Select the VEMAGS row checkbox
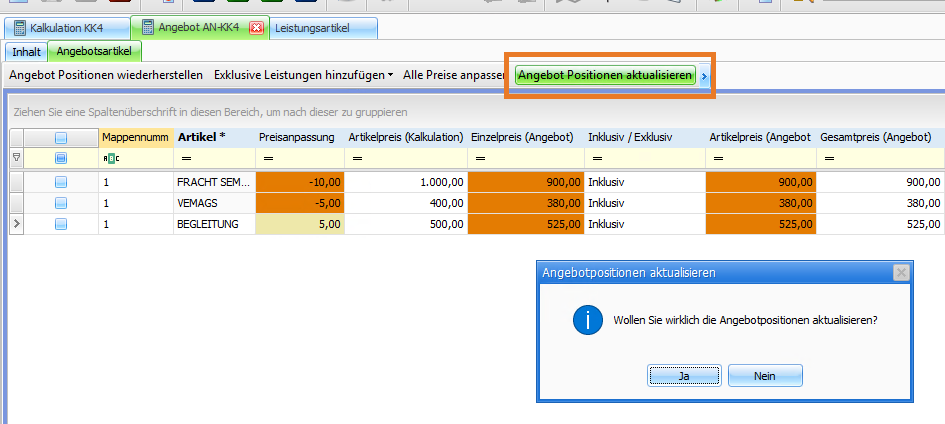This screenshot has height=424, width=945. pos(61,203)
